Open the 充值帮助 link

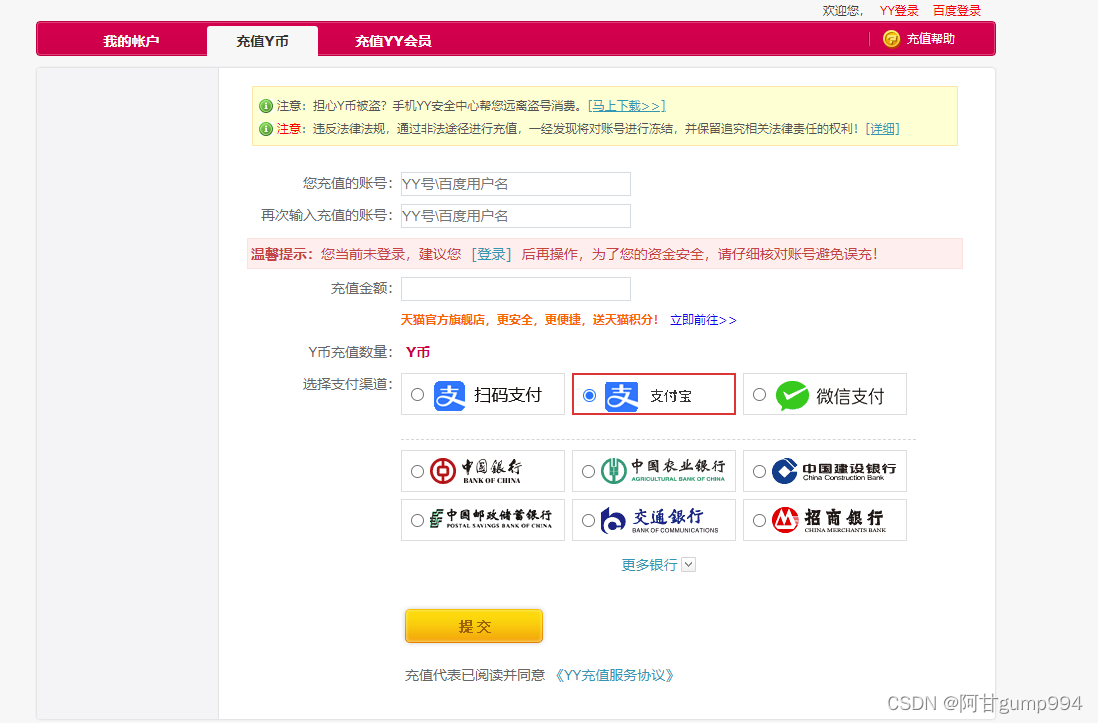[930, 39]
